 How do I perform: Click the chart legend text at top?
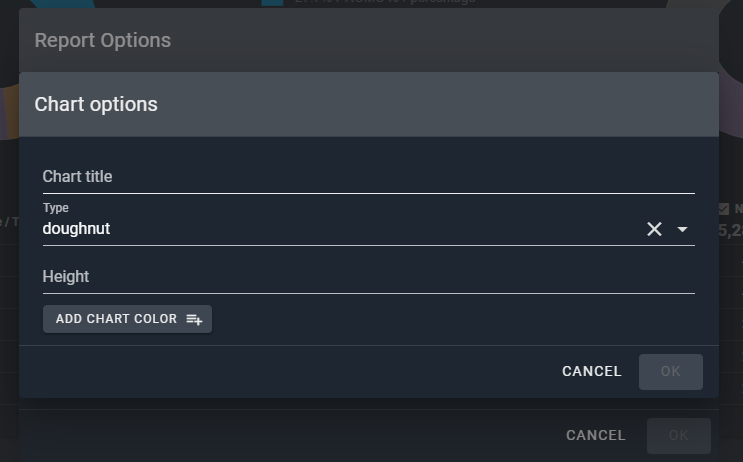pos(385,2)
